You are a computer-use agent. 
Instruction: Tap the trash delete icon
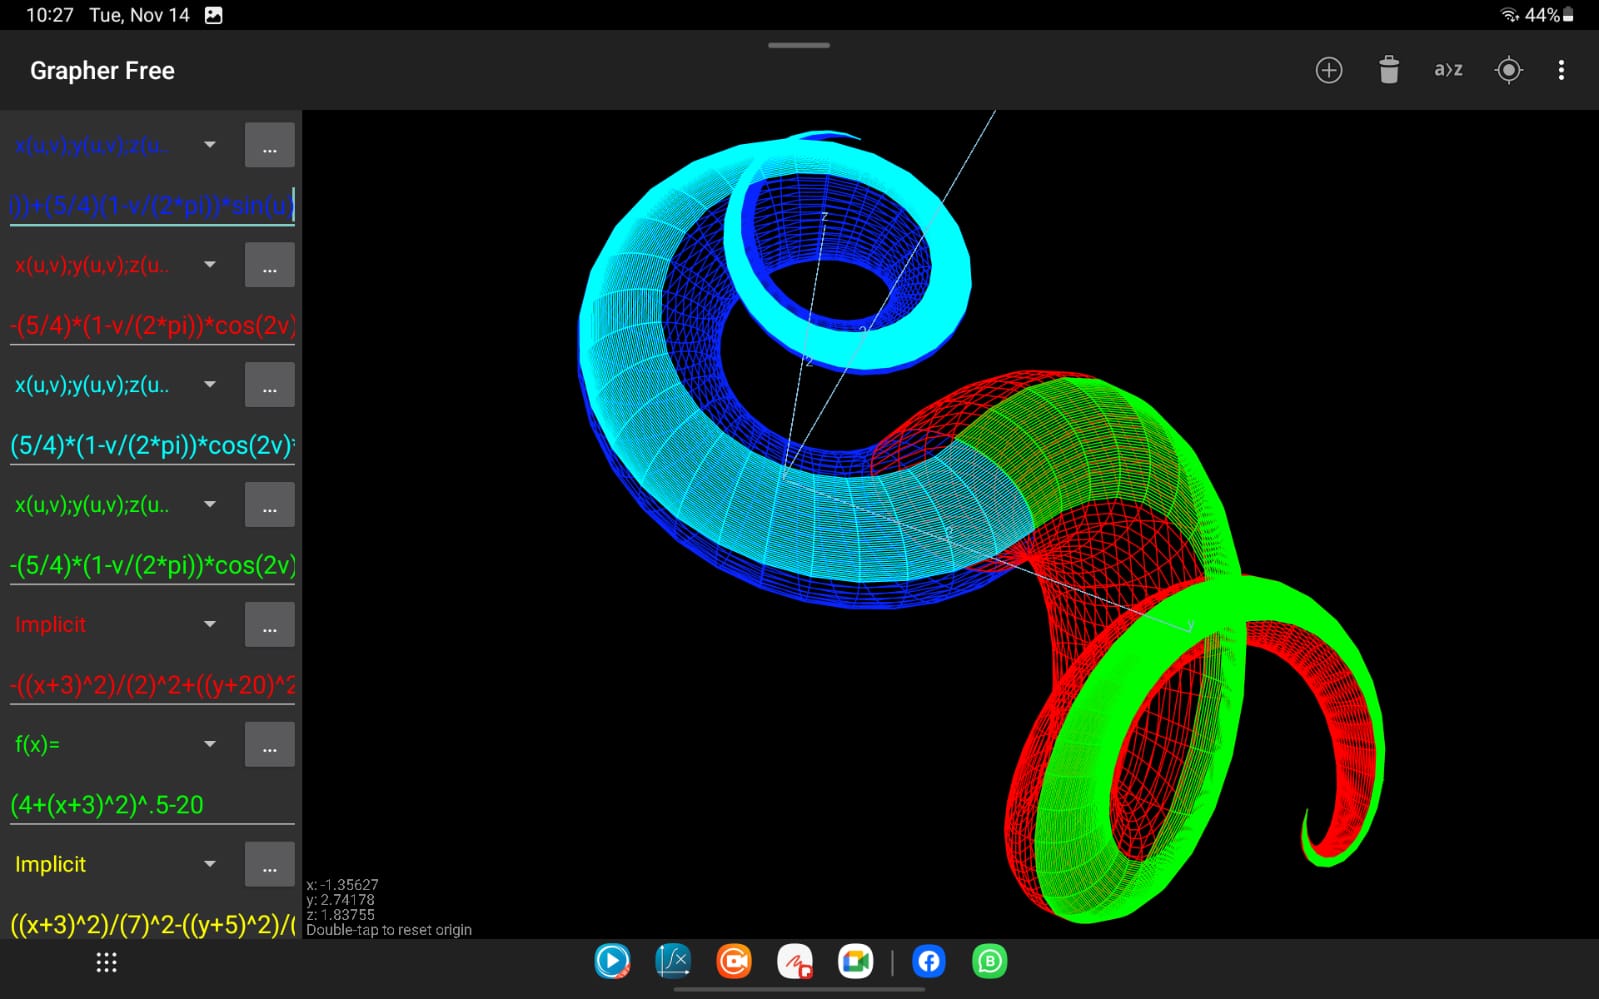[x=1388, y=70]
